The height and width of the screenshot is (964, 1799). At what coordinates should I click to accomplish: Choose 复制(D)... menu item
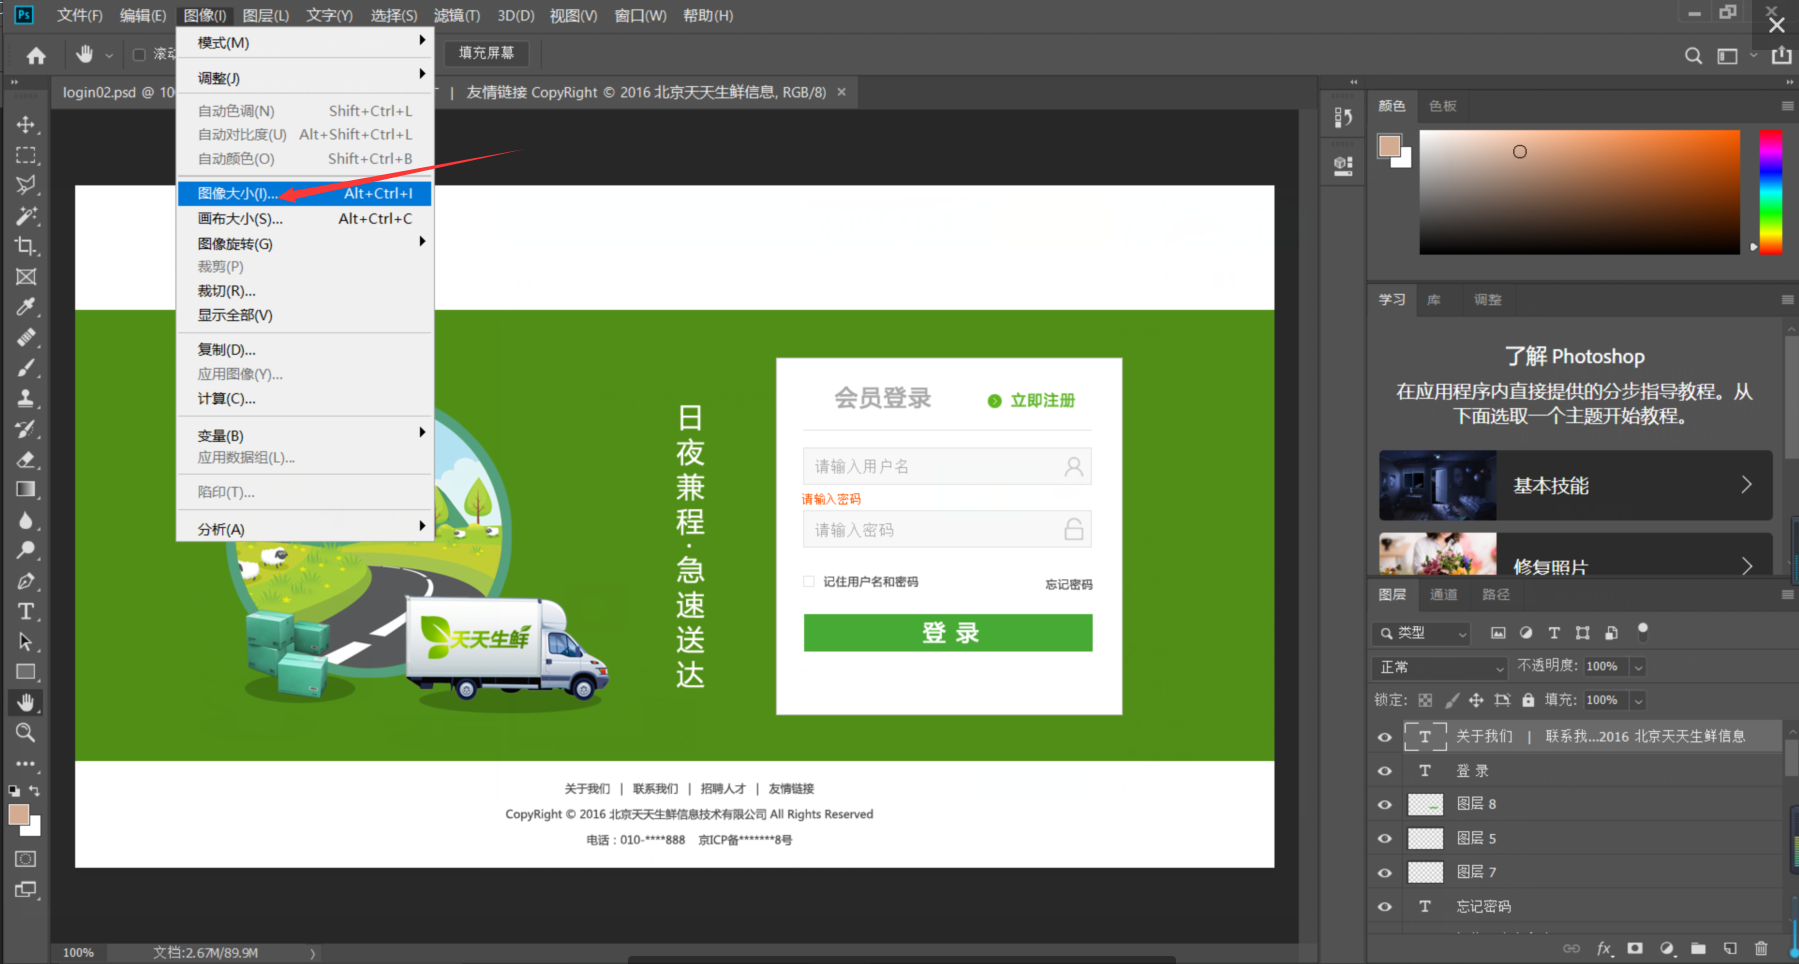305,349
